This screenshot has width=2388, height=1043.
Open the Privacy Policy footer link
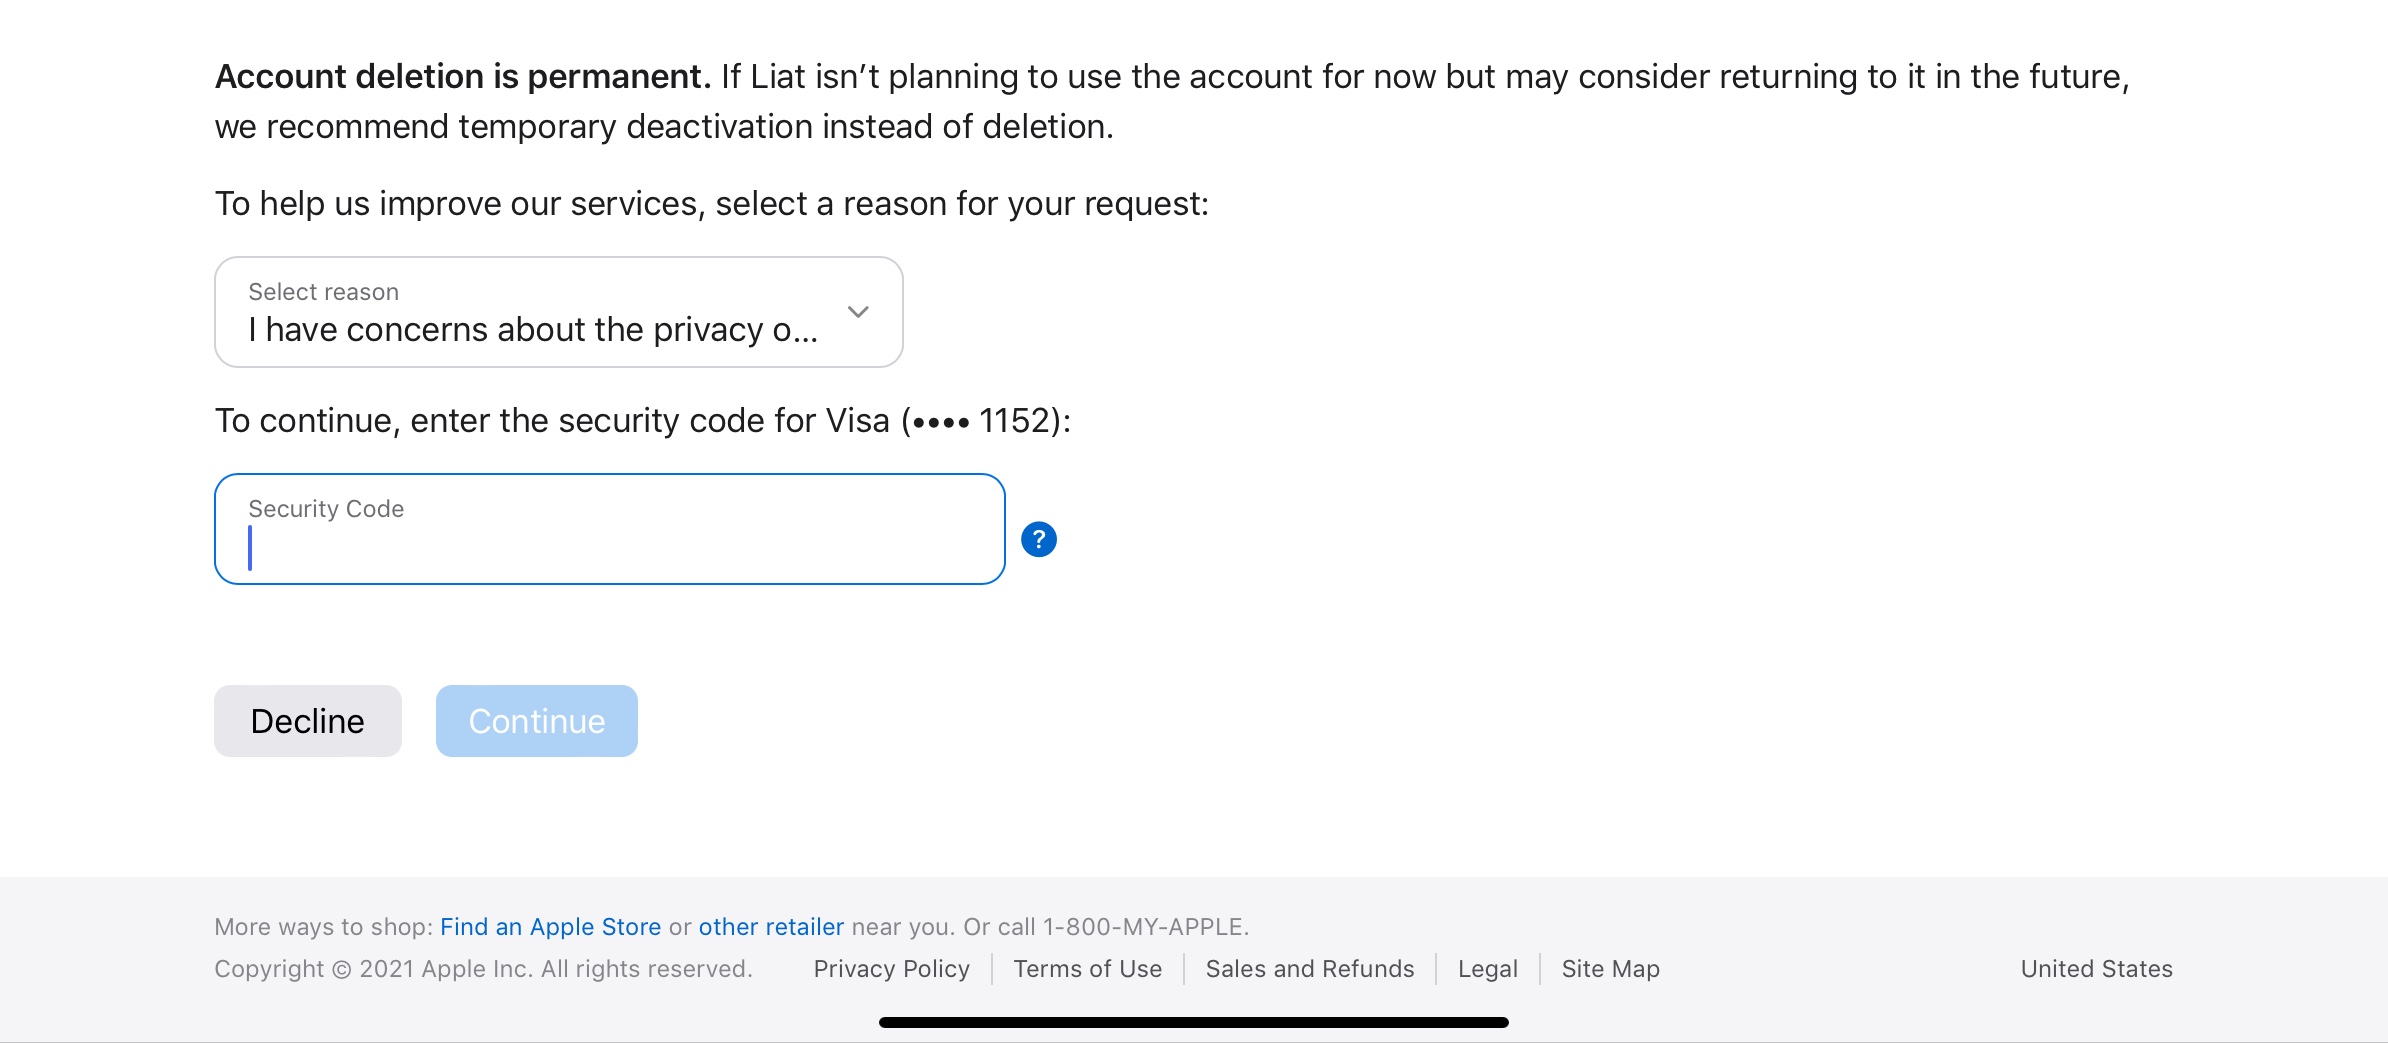click(x=891, y=969)
